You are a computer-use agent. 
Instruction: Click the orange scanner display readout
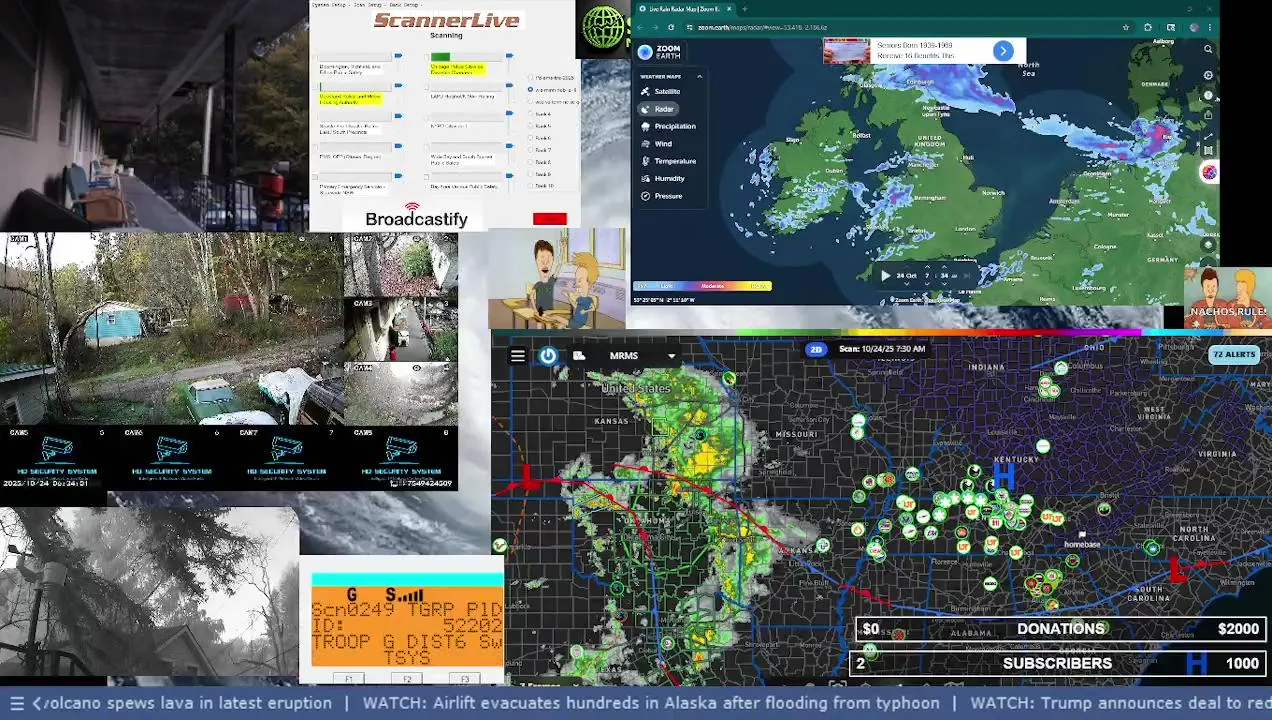407,625
